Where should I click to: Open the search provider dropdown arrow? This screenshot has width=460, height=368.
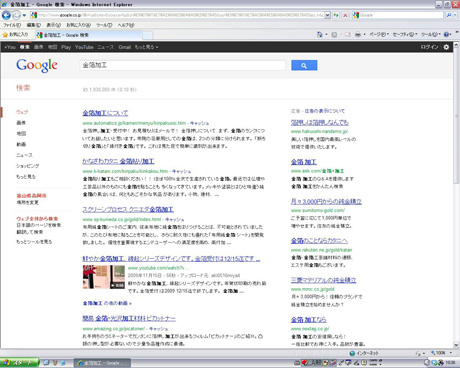click(x=455, y=15)
